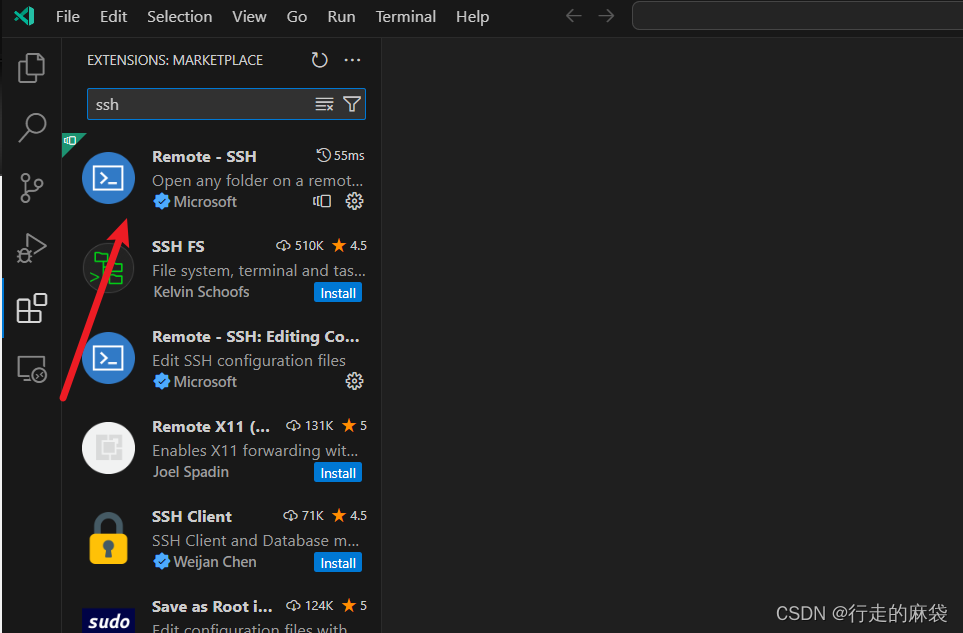The height and width of the screenshot is (633, 963).
Task: Open Remote - SSH: Editing Configuration icon
Action: [109, 358]
